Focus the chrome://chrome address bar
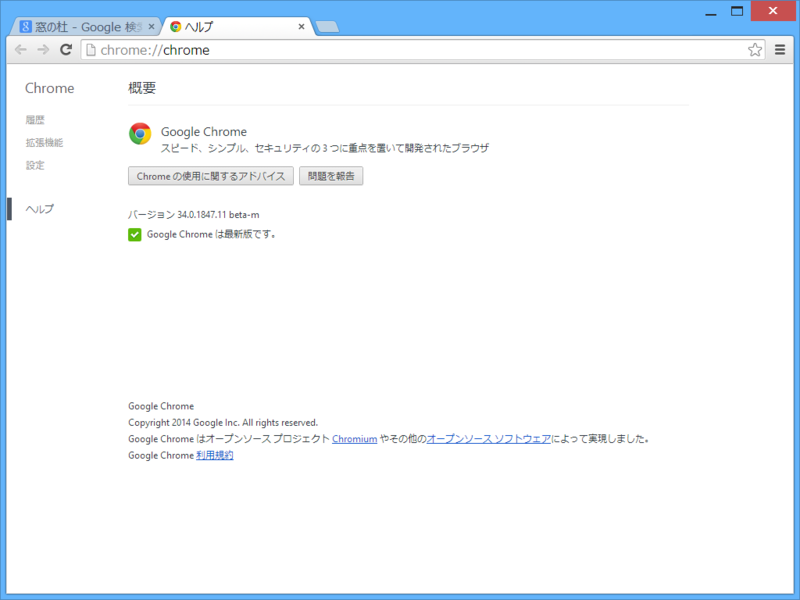The height and width of the screenshot is (600, 800). tap(422, 49)
